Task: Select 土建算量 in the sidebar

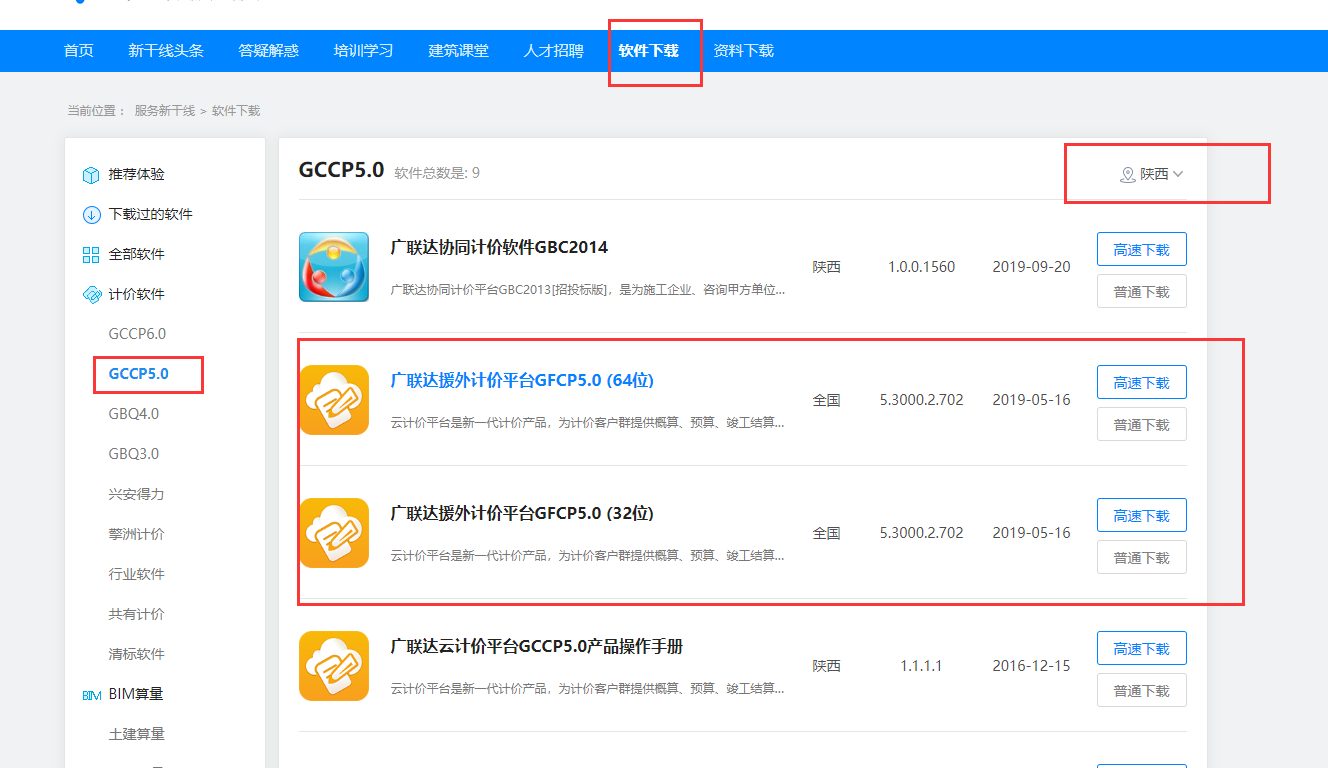Action: (137, 734)
